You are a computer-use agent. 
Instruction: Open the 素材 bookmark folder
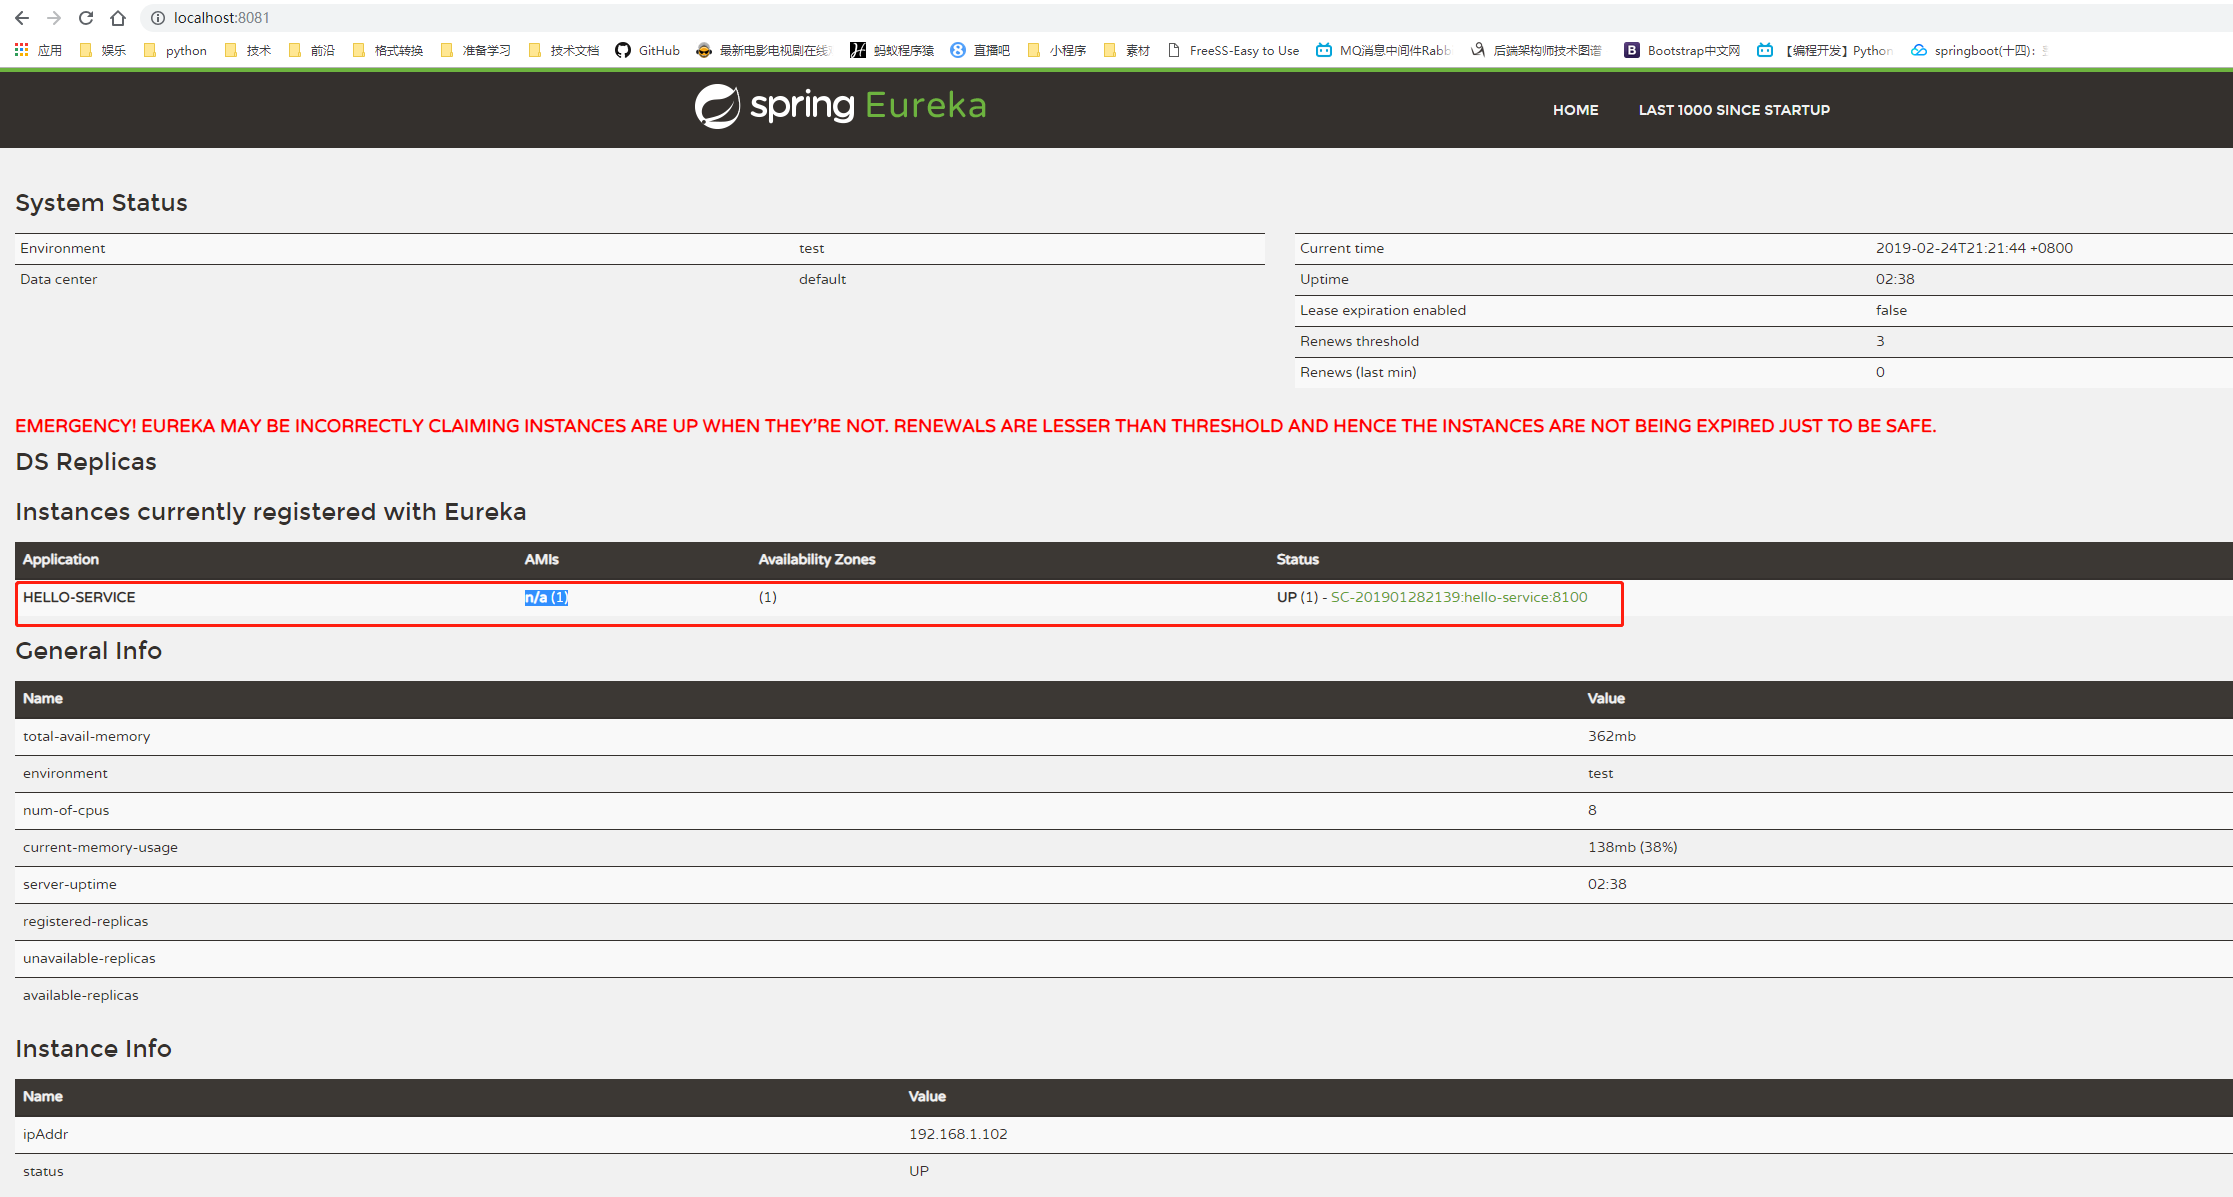pyautogui.click(x=1127, y=50)
